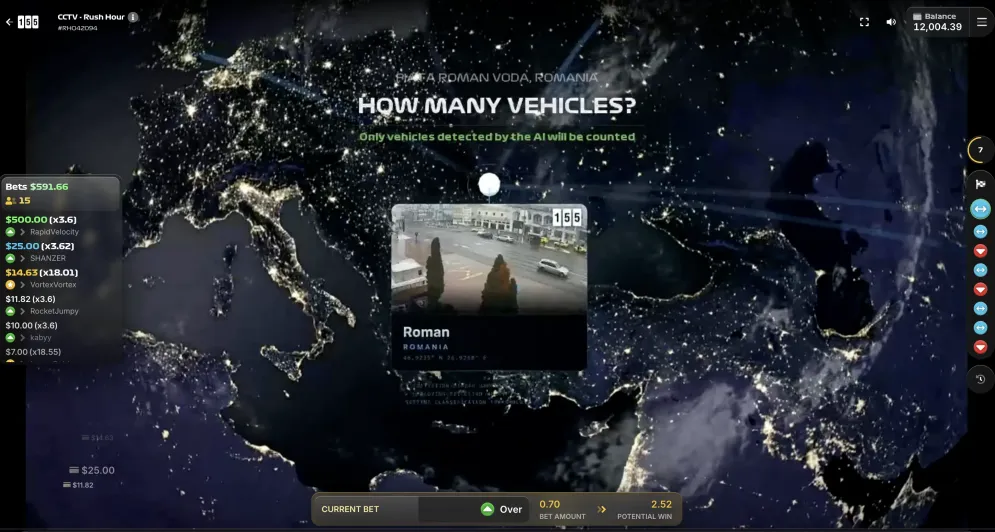Open the Roman CCTV camera thumbnail
995x532 pixels.
(489, 259)
